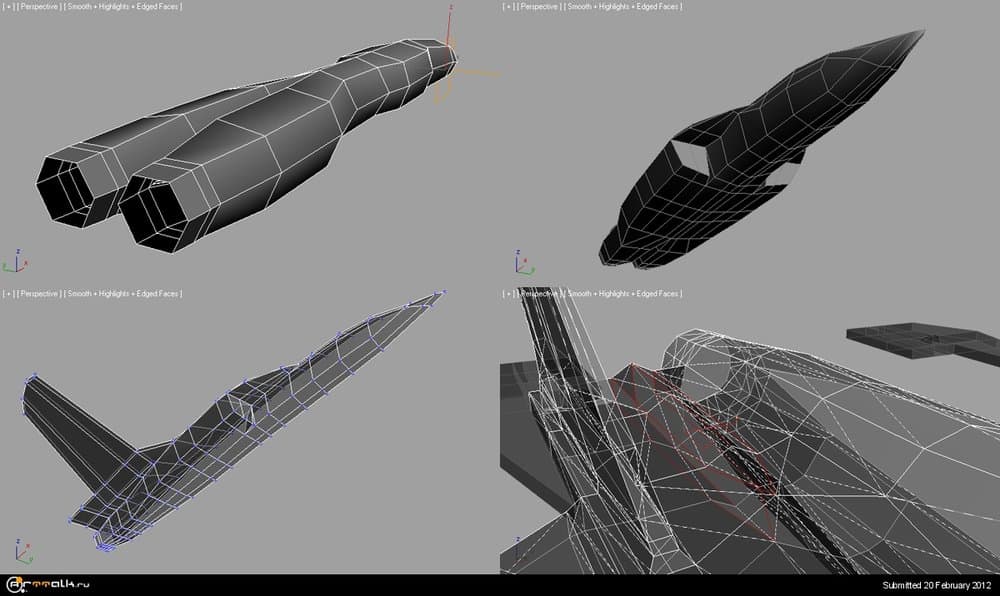This screenshot has height=596, width=1000.
Task: Select the flat box object in the wireframe close-up
Action: coord(920,342)
